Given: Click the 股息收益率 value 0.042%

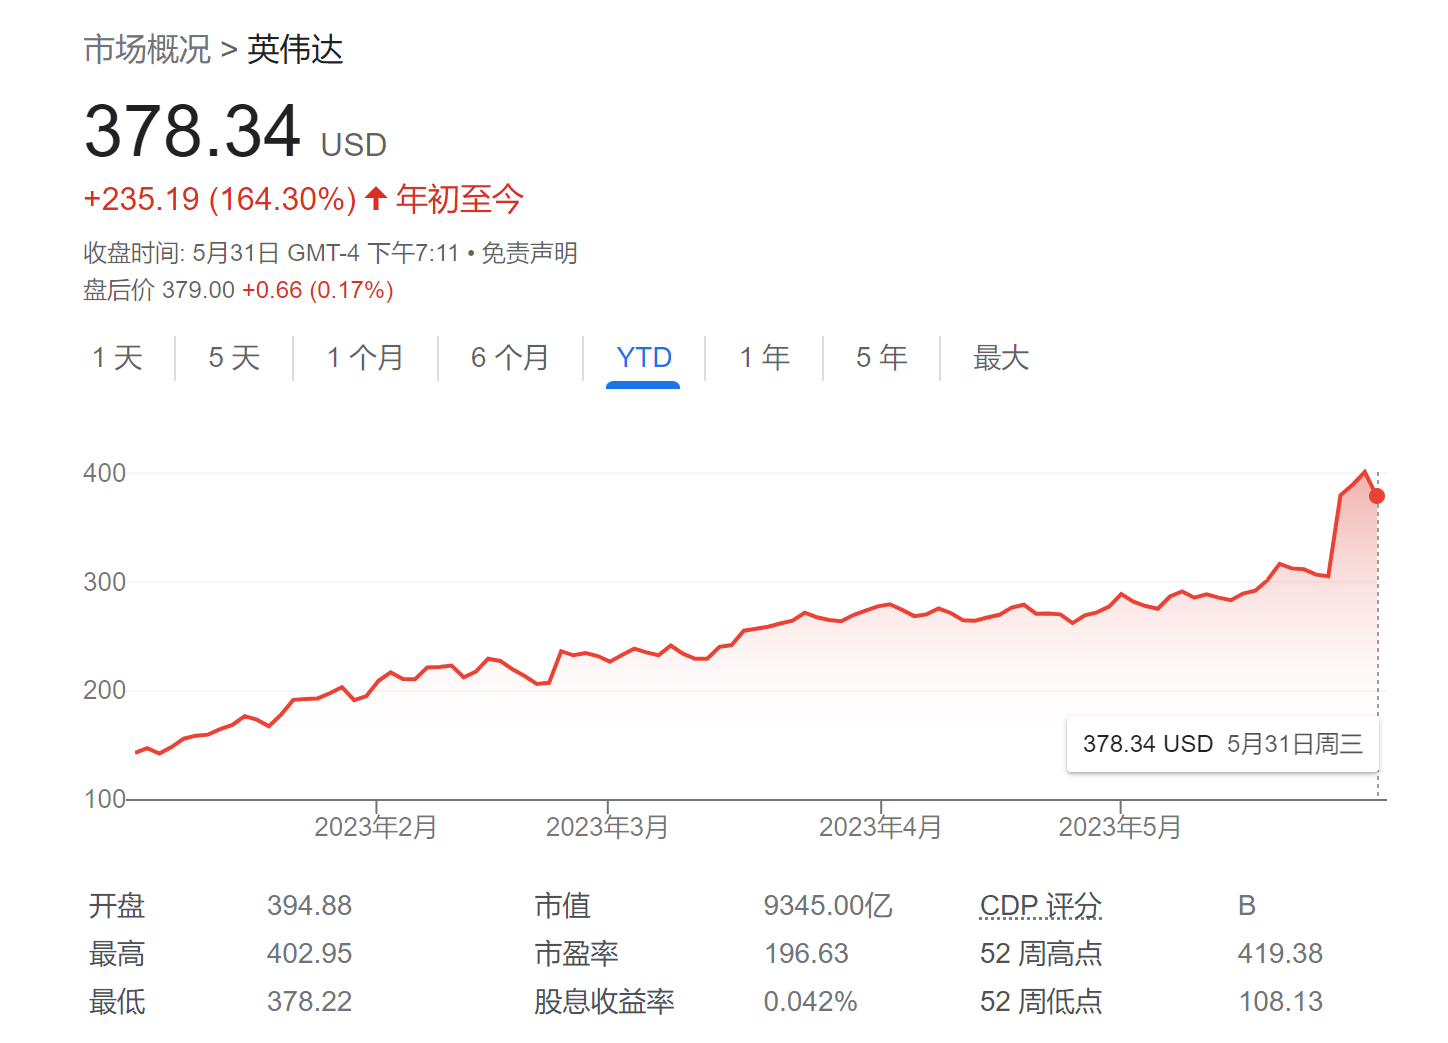Looking at the screenshot, I should (x=810, y=1001).
